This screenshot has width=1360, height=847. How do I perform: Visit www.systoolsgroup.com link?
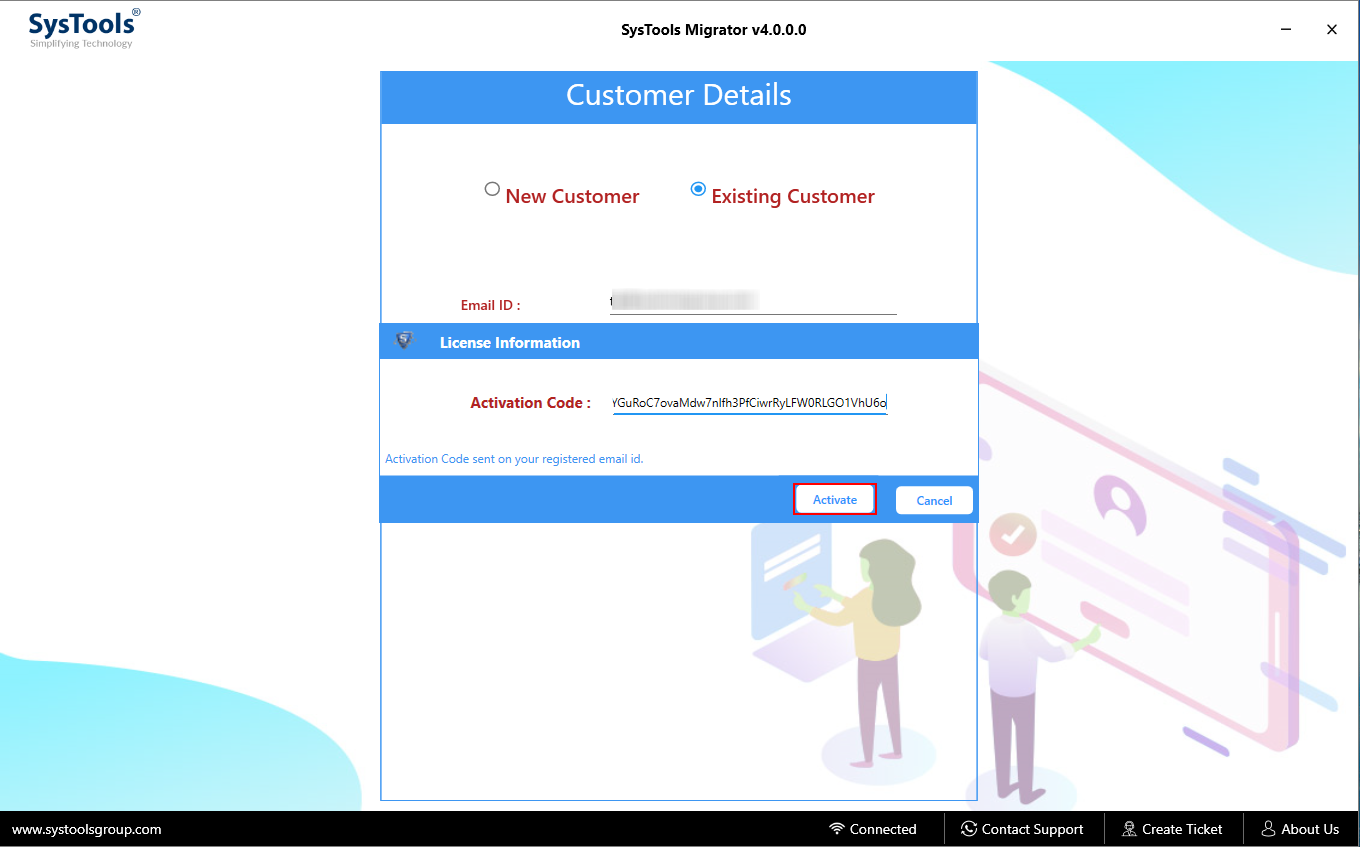(87, 829)
